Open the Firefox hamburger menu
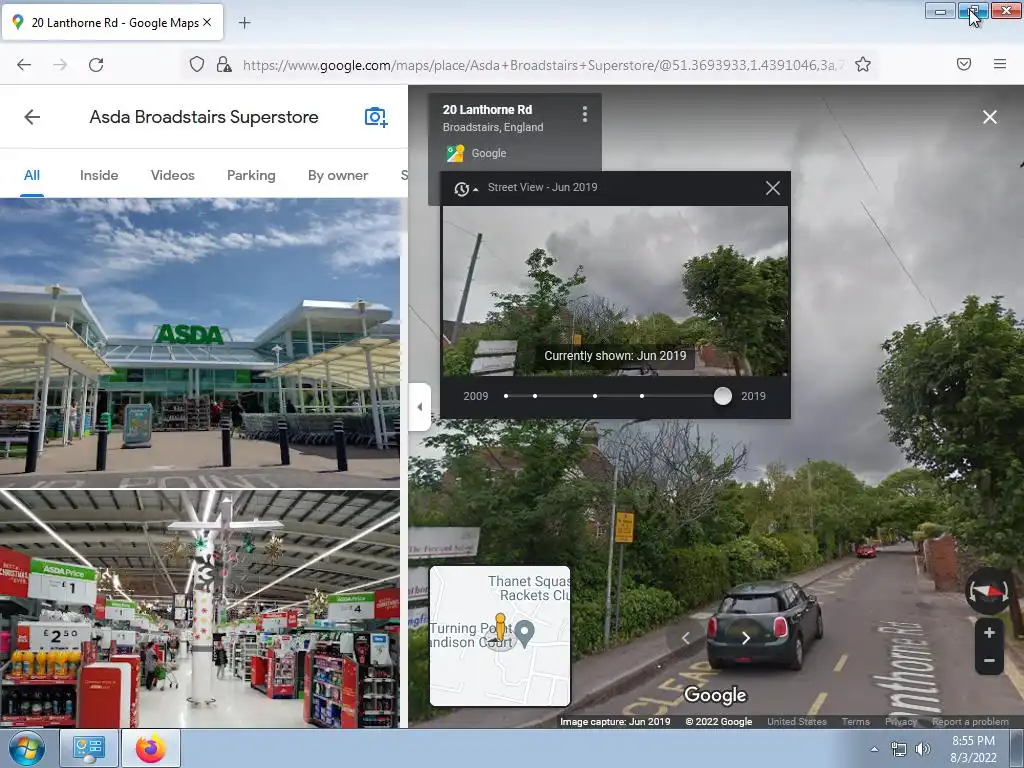 tap(1000, 64)
